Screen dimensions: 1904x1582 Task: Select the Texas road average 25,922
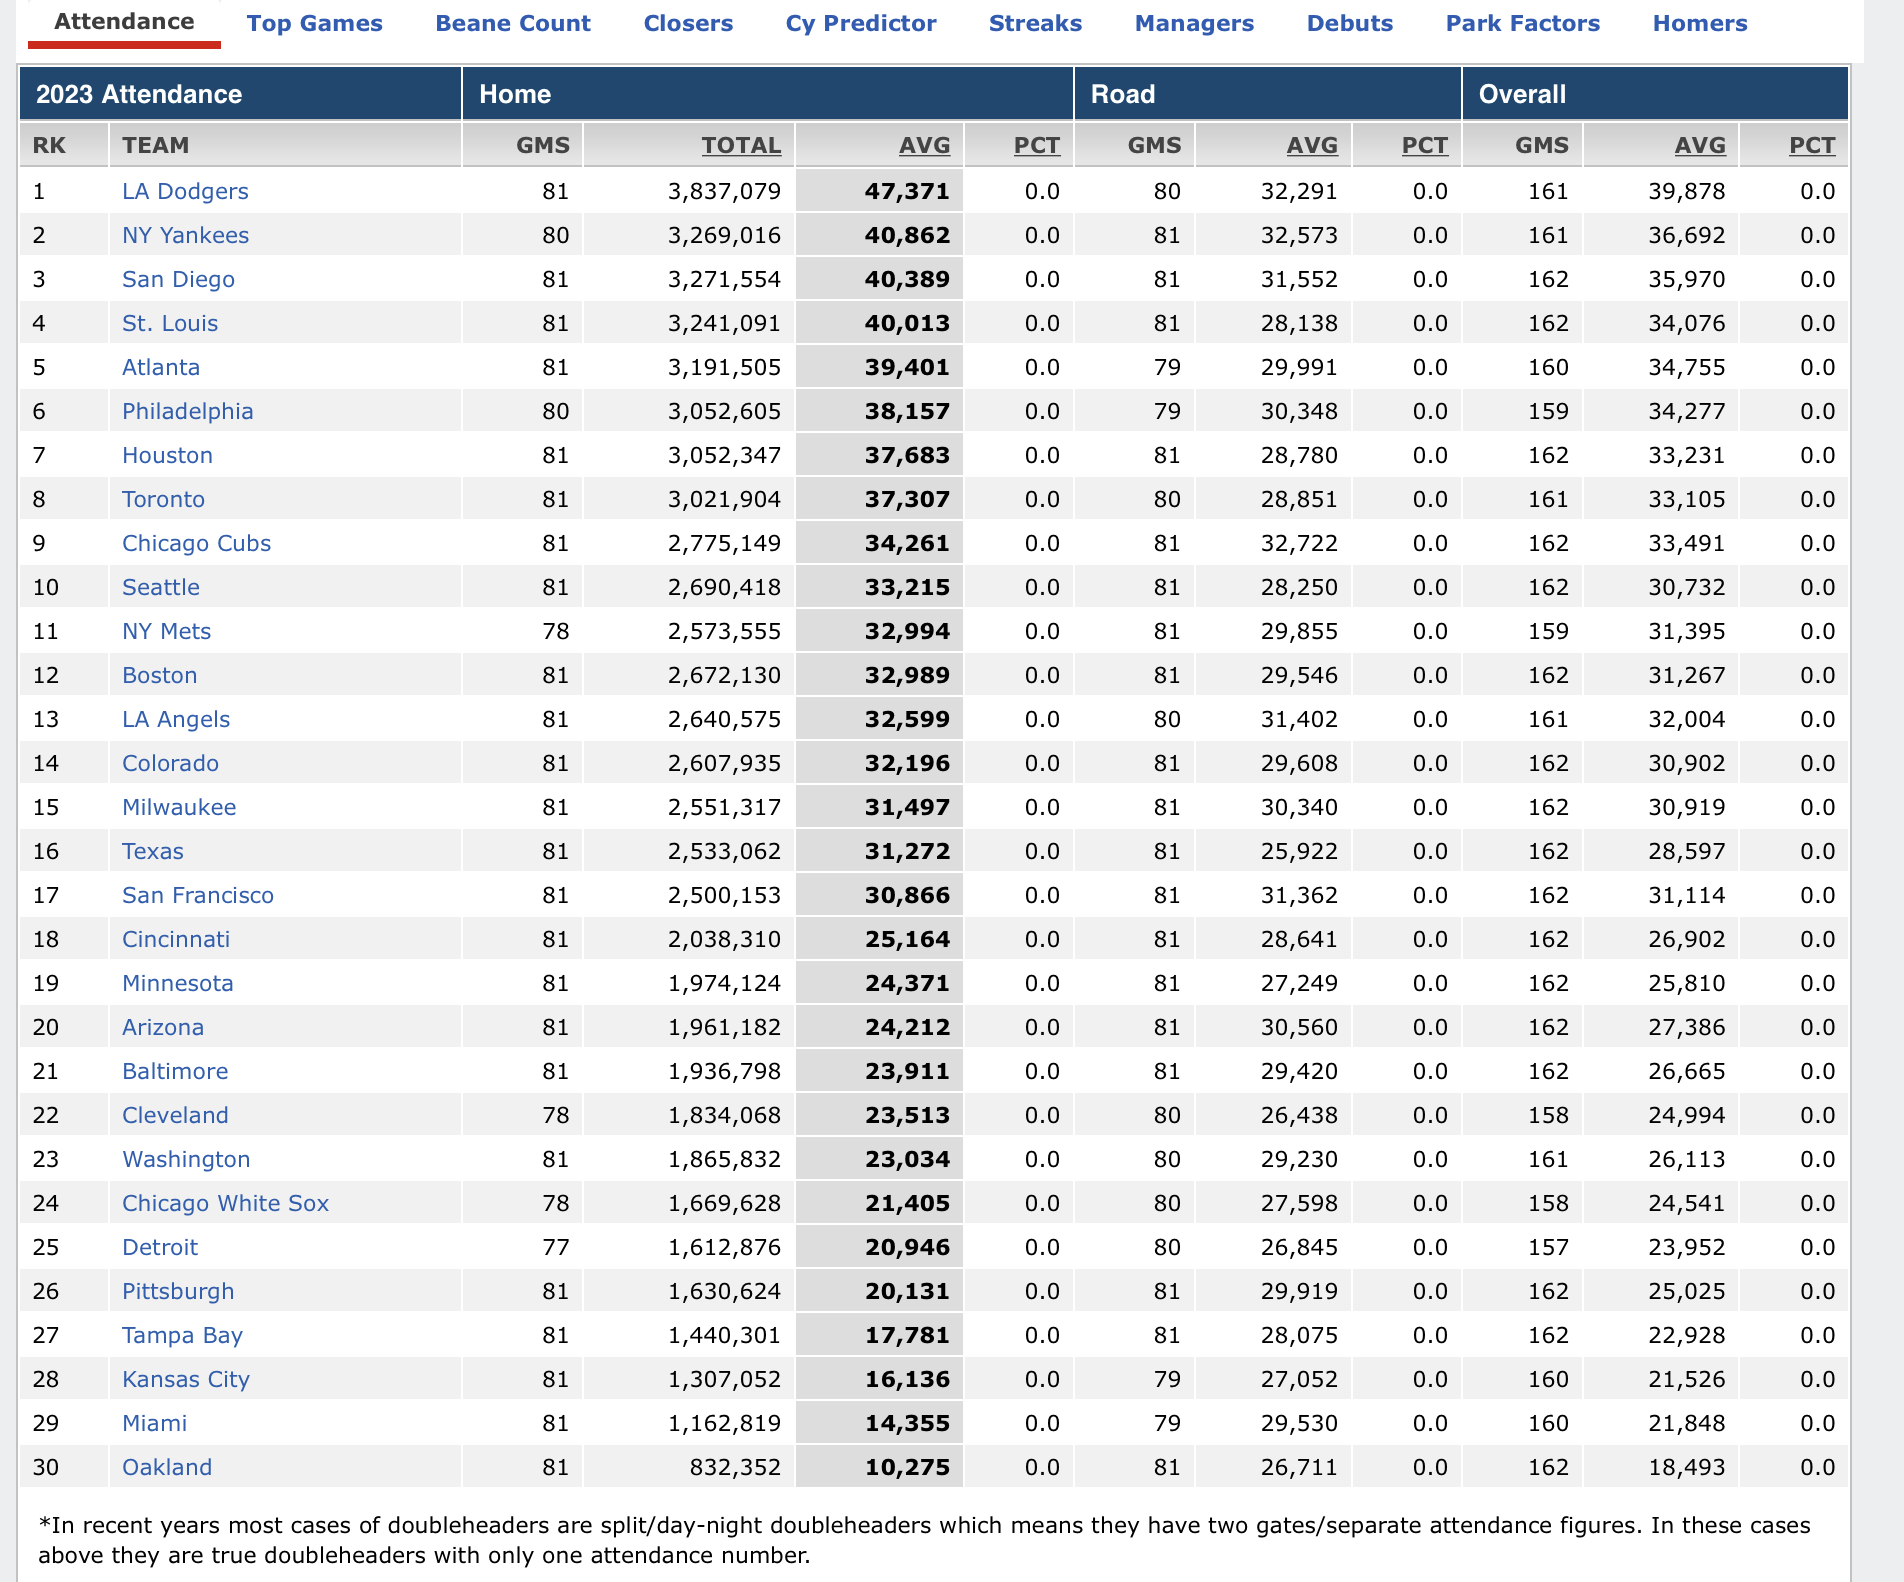(x=1299, y=851)
